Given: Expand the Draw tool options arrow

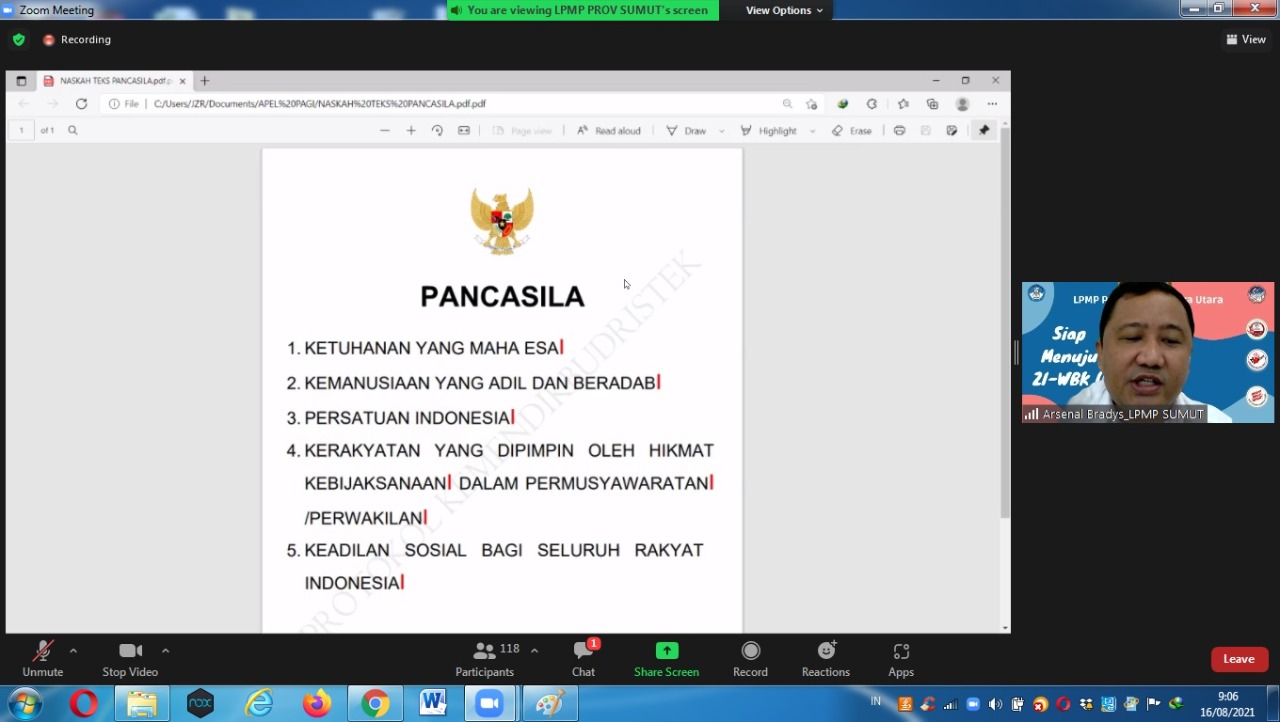Looking at the screenshot, I should (721, 131).
